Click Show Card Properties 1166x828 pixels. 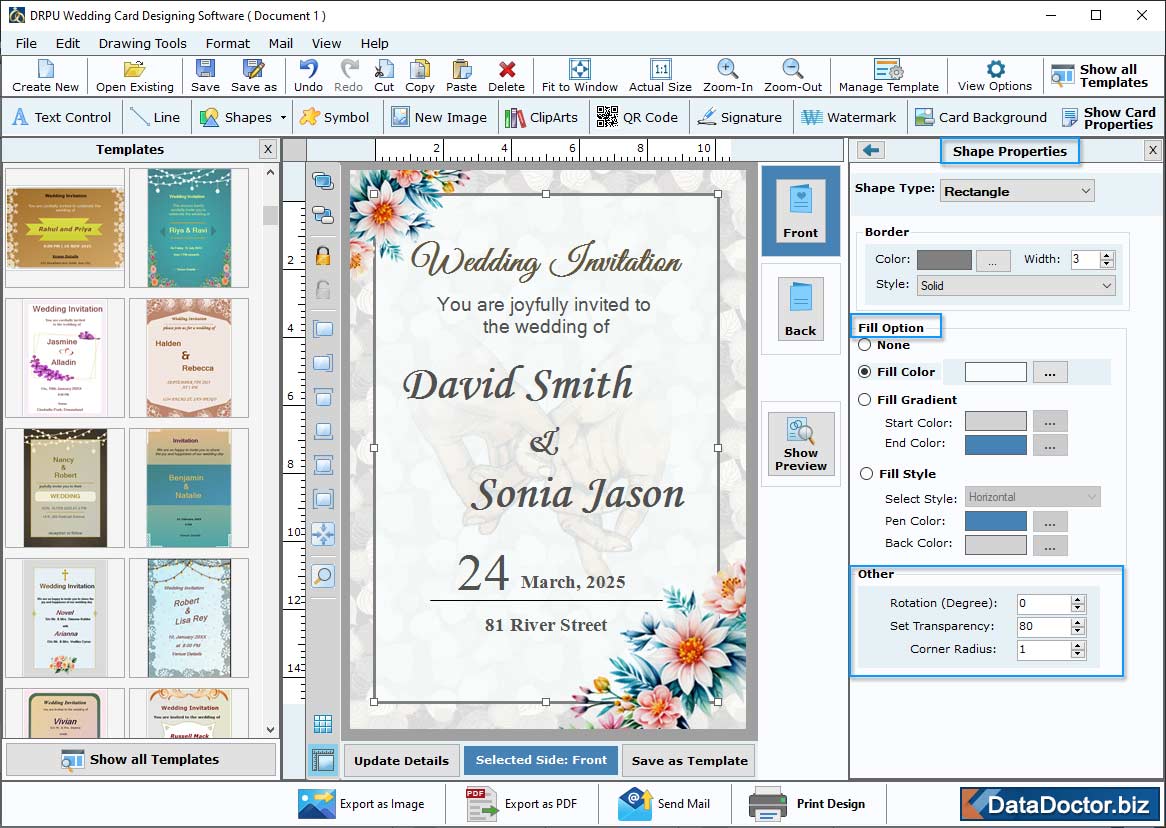tap(1109, 118)
